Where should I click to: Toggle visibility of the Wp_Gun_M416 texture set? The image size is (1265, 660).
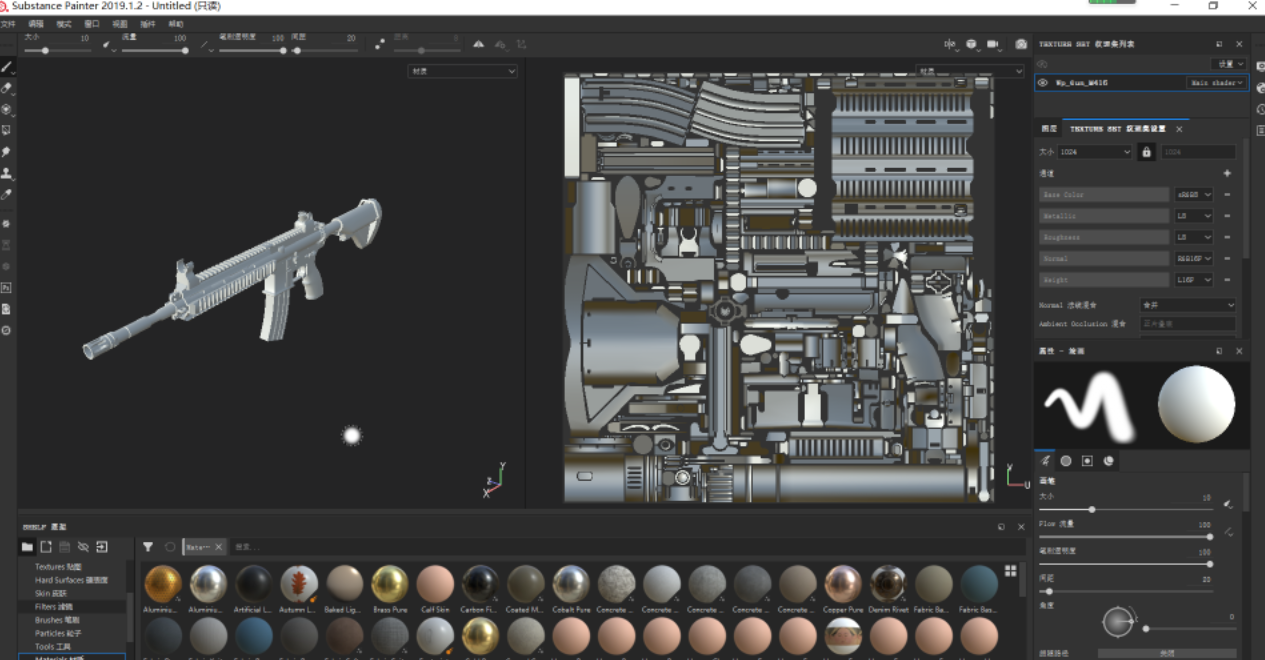(1042, 82)
